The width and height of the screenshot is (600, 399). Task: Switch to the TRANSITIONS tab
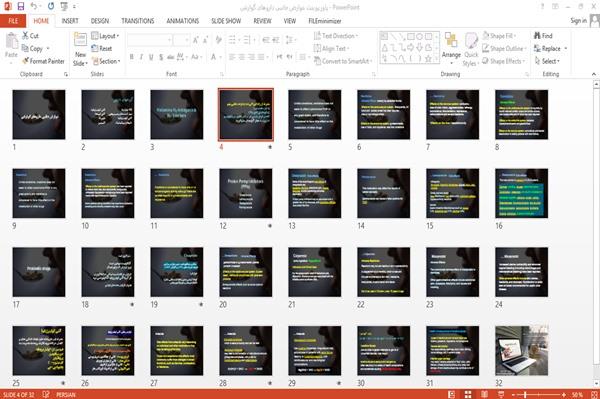click(x=138, y=21)
